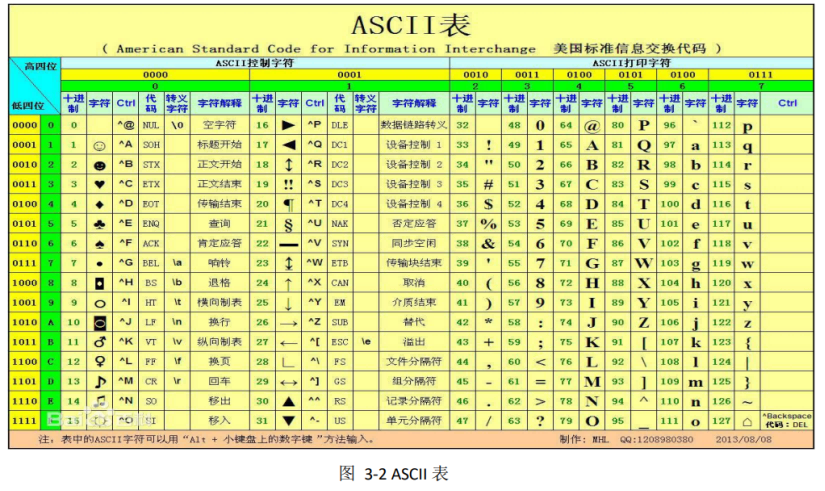Click the club symbol beside ^E
Screen dimensions: 825x491
click(99, 224)
